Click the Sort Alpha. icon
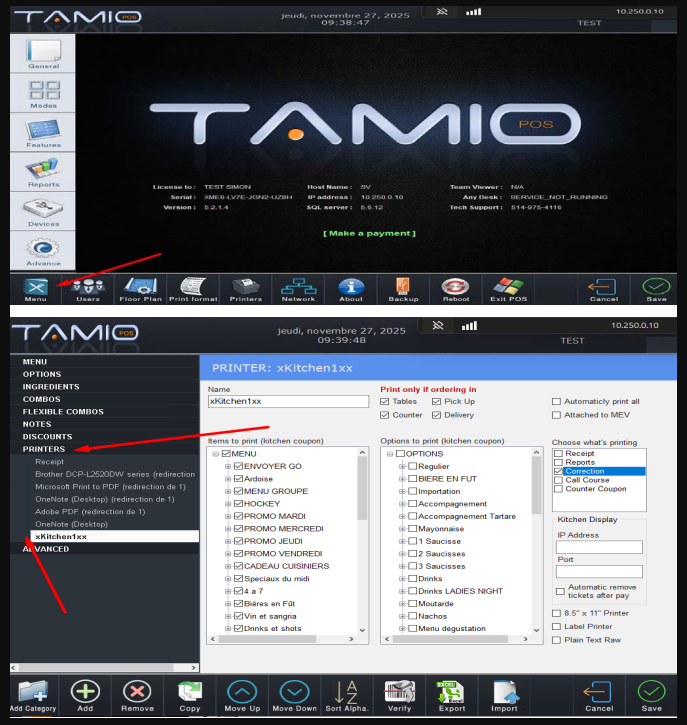 click(x=347, y=696)
